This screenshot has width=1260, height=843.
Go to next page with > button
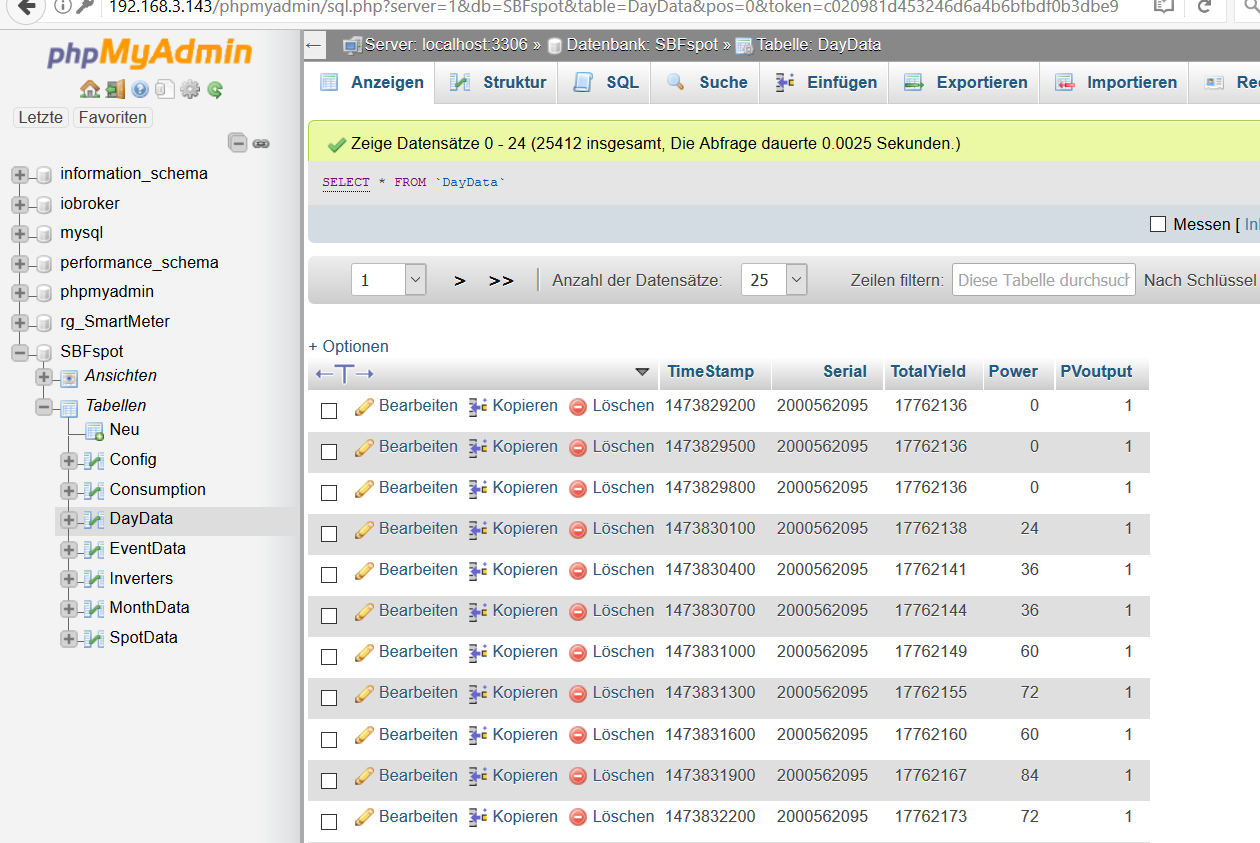tap(460, 281)
